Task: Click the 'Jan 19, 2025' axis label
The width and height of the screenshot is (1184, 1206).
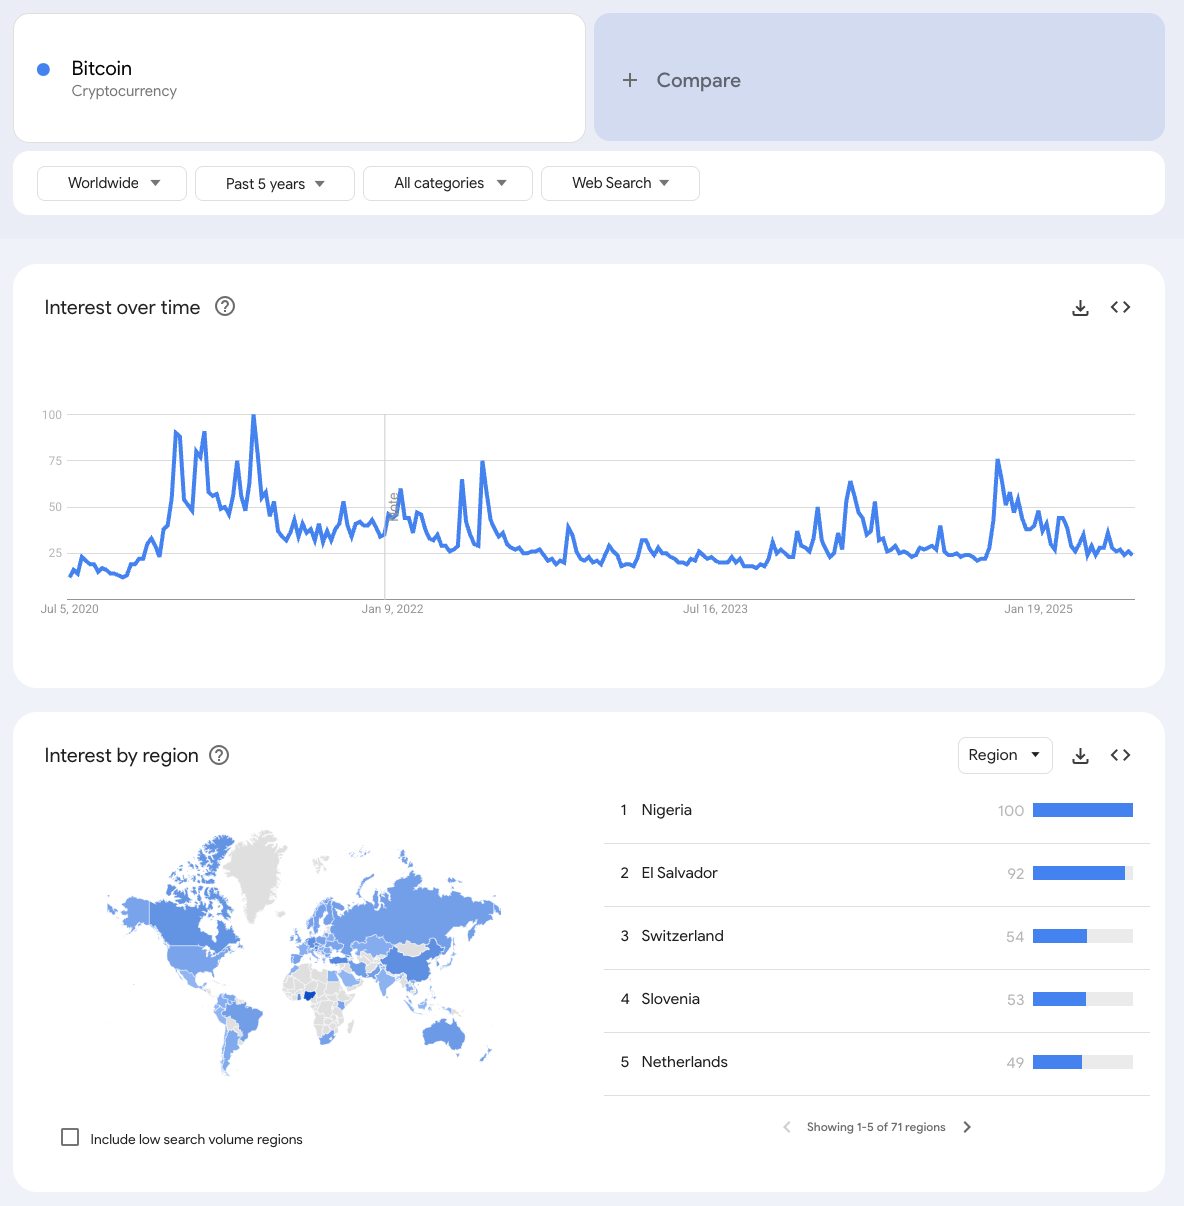Action: pyautogui.click(x=1038, y=609)
